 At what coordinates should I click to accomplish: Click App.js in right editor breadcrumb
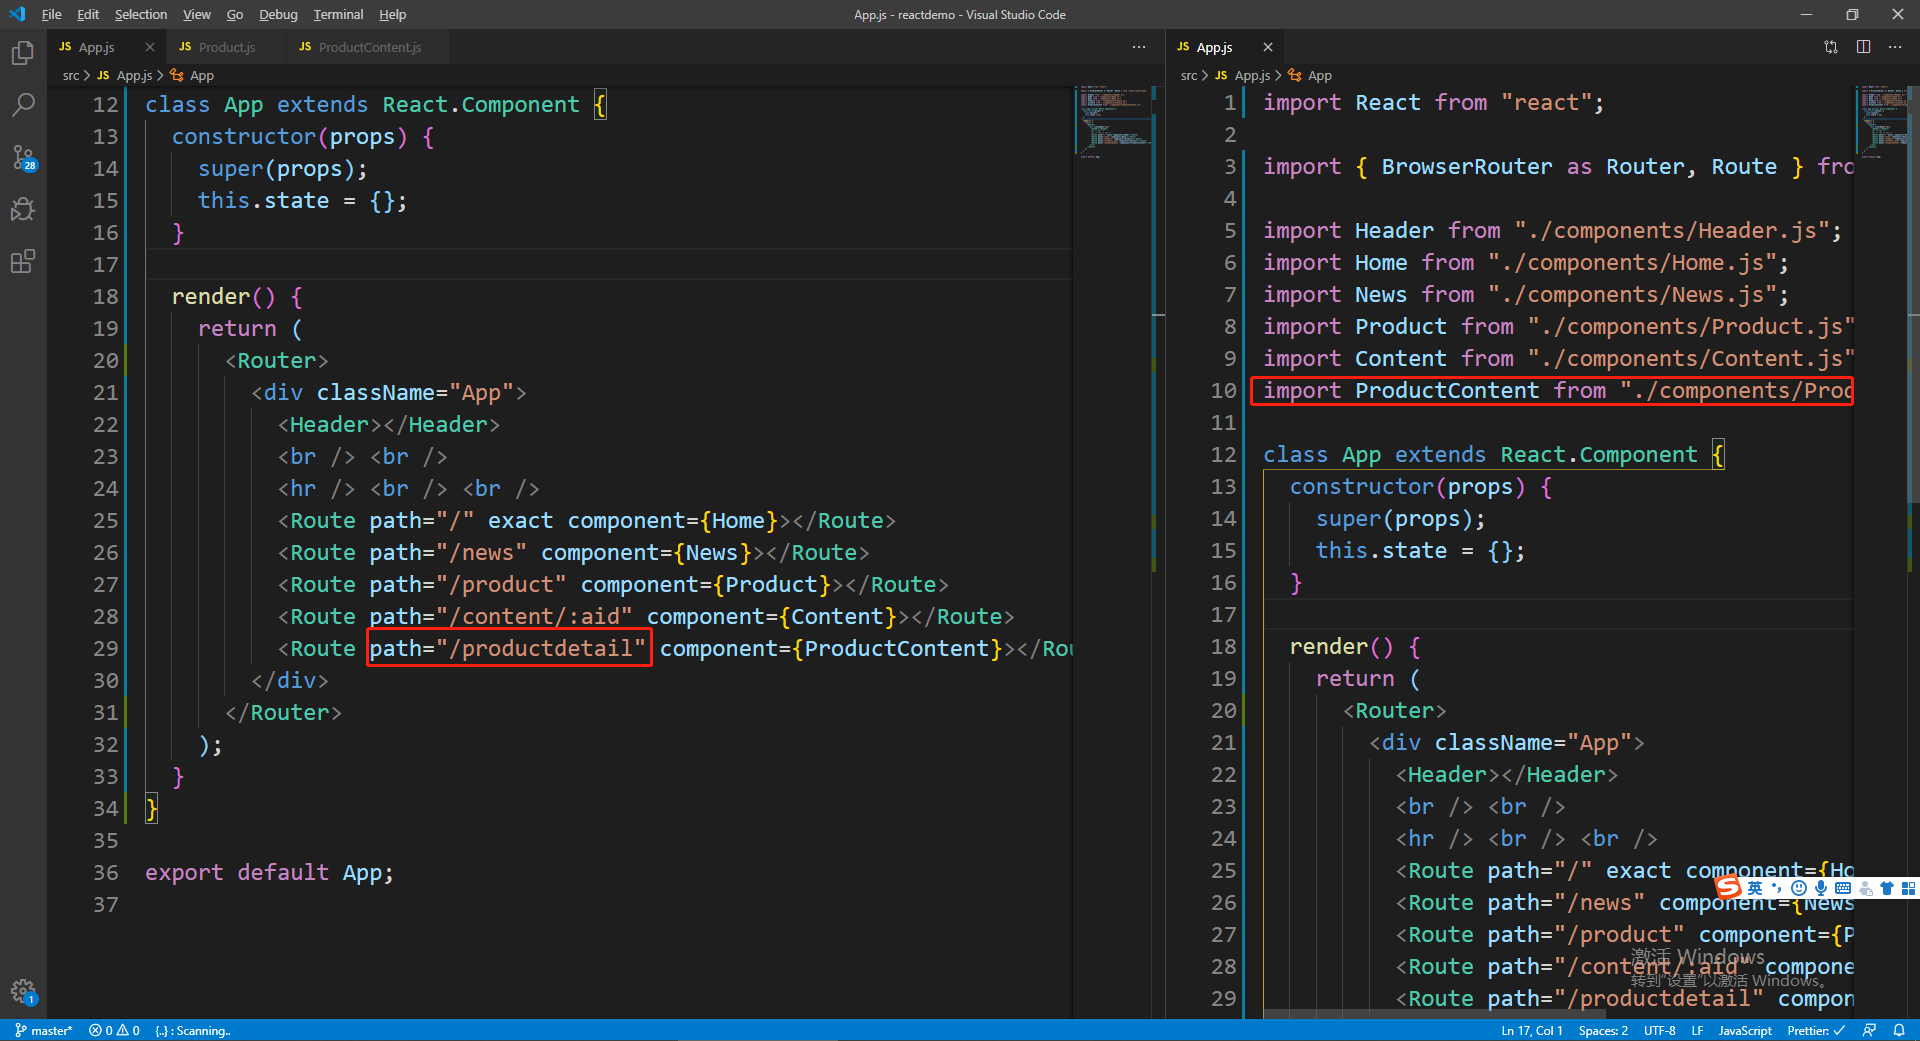pos(1252,75)
